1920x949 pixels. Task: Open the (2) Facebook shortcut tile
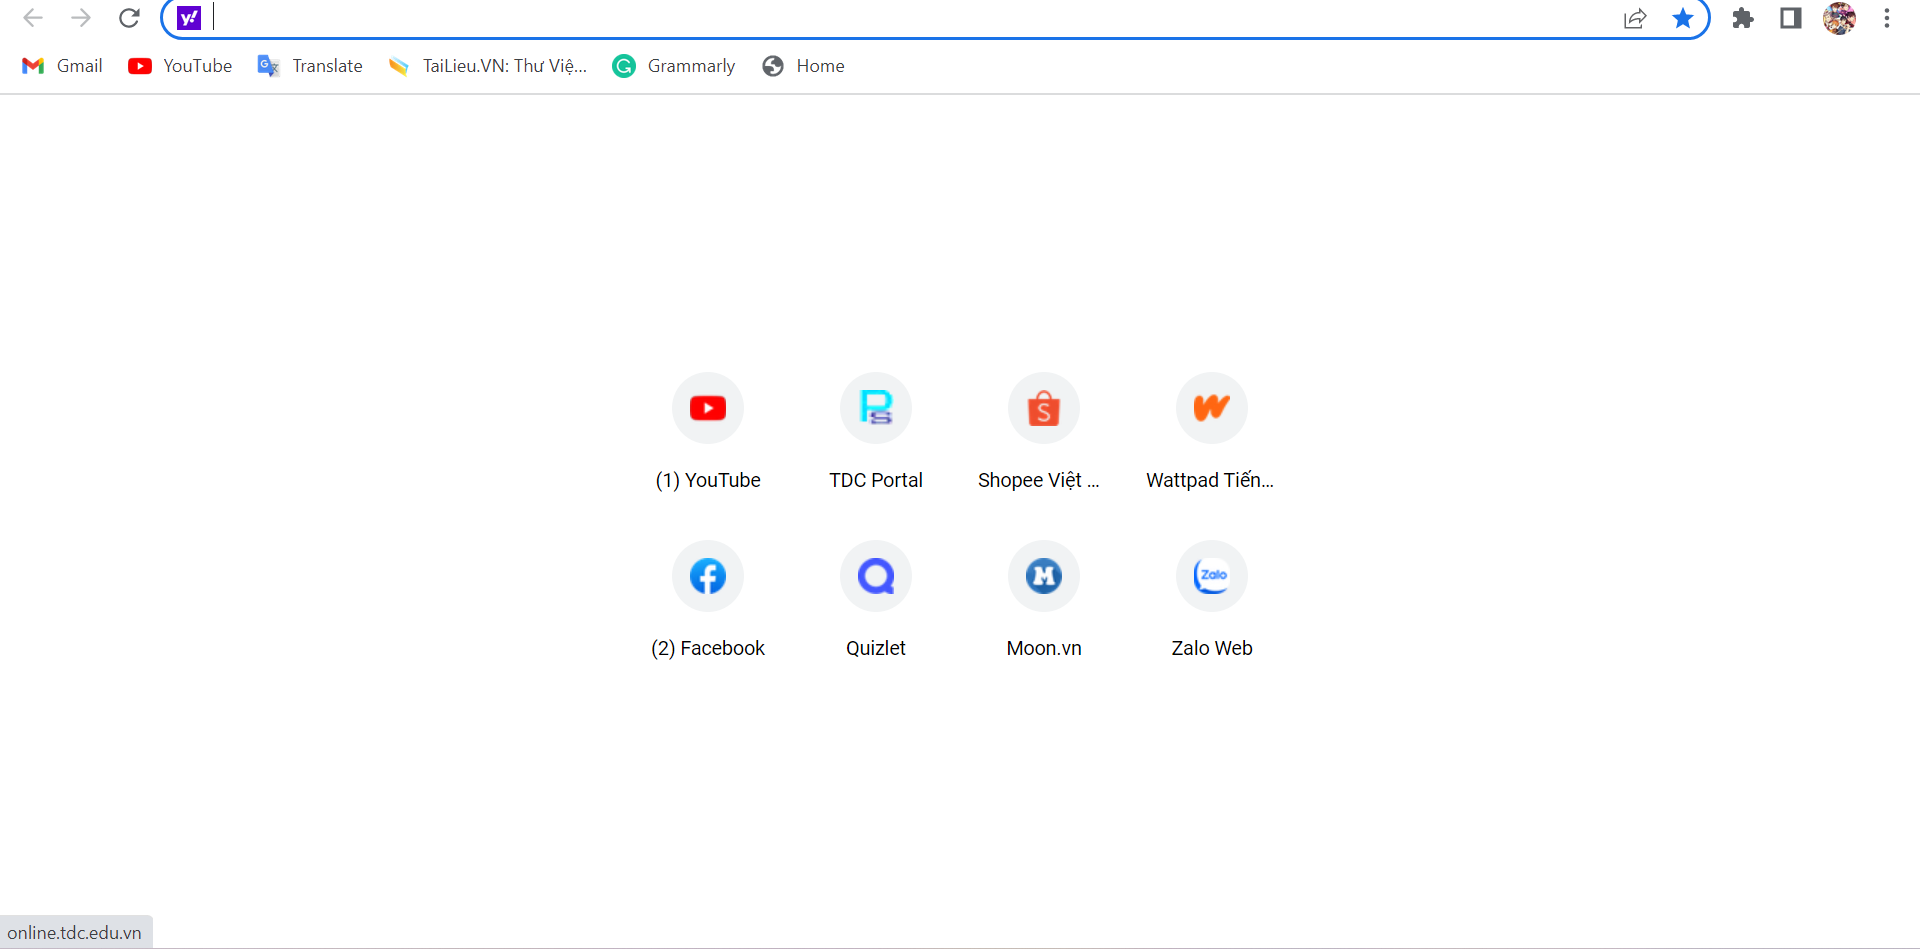pos(708,600)
